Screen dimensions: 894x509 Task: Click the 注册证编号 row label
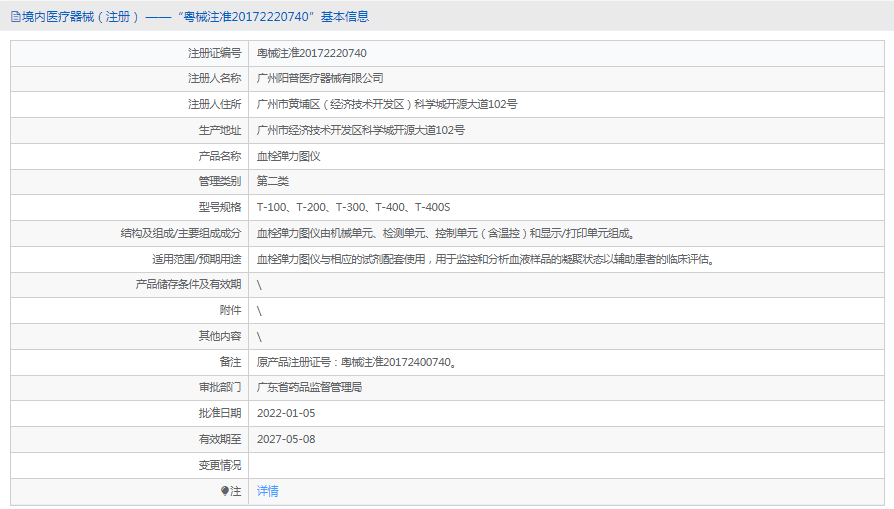click(x=214, y=52)
